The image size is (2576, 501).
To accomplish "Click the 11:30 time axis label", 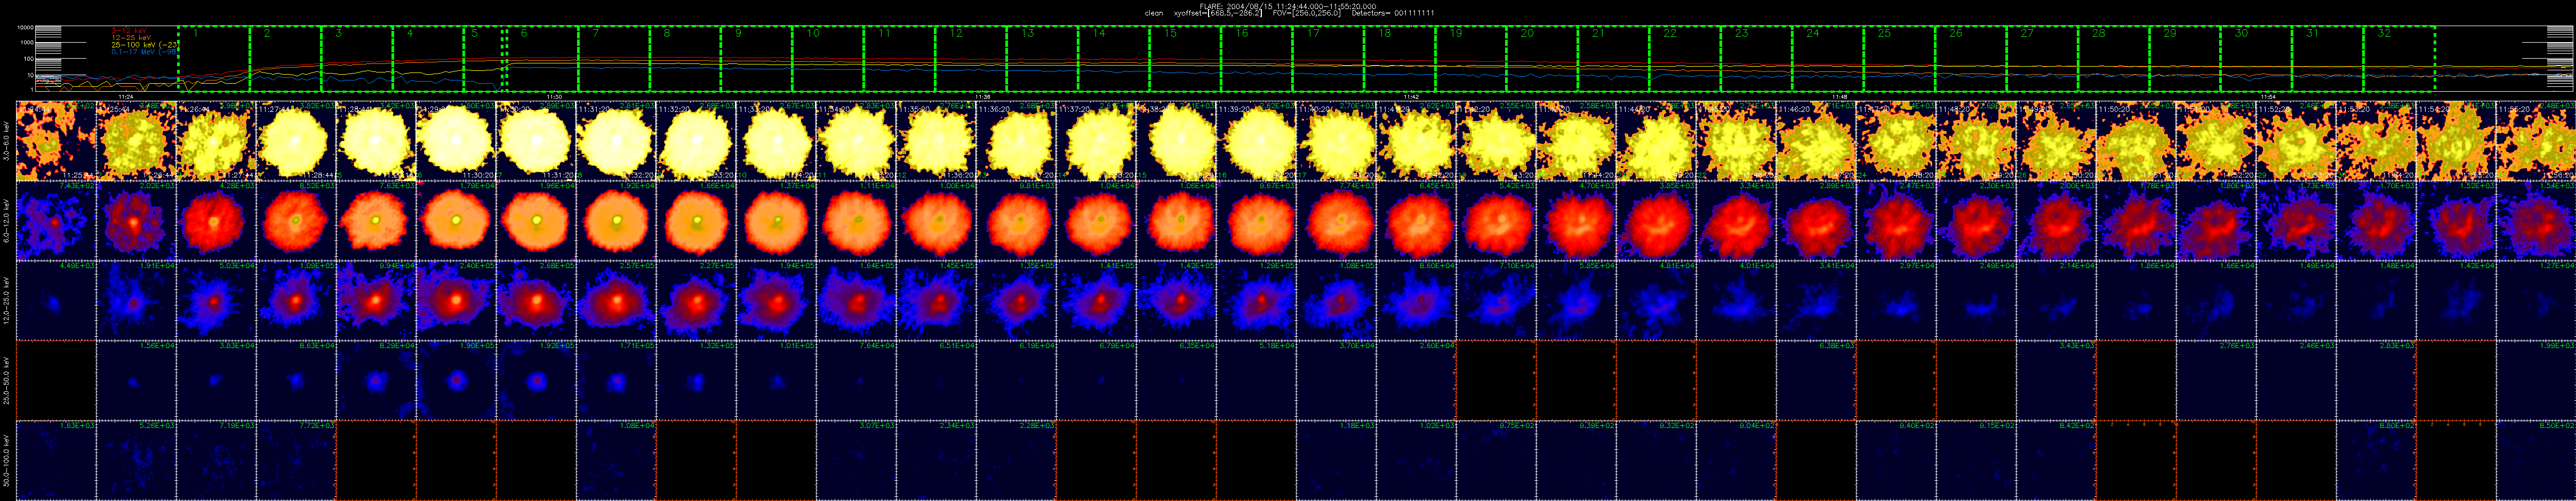I will point(553,96).
